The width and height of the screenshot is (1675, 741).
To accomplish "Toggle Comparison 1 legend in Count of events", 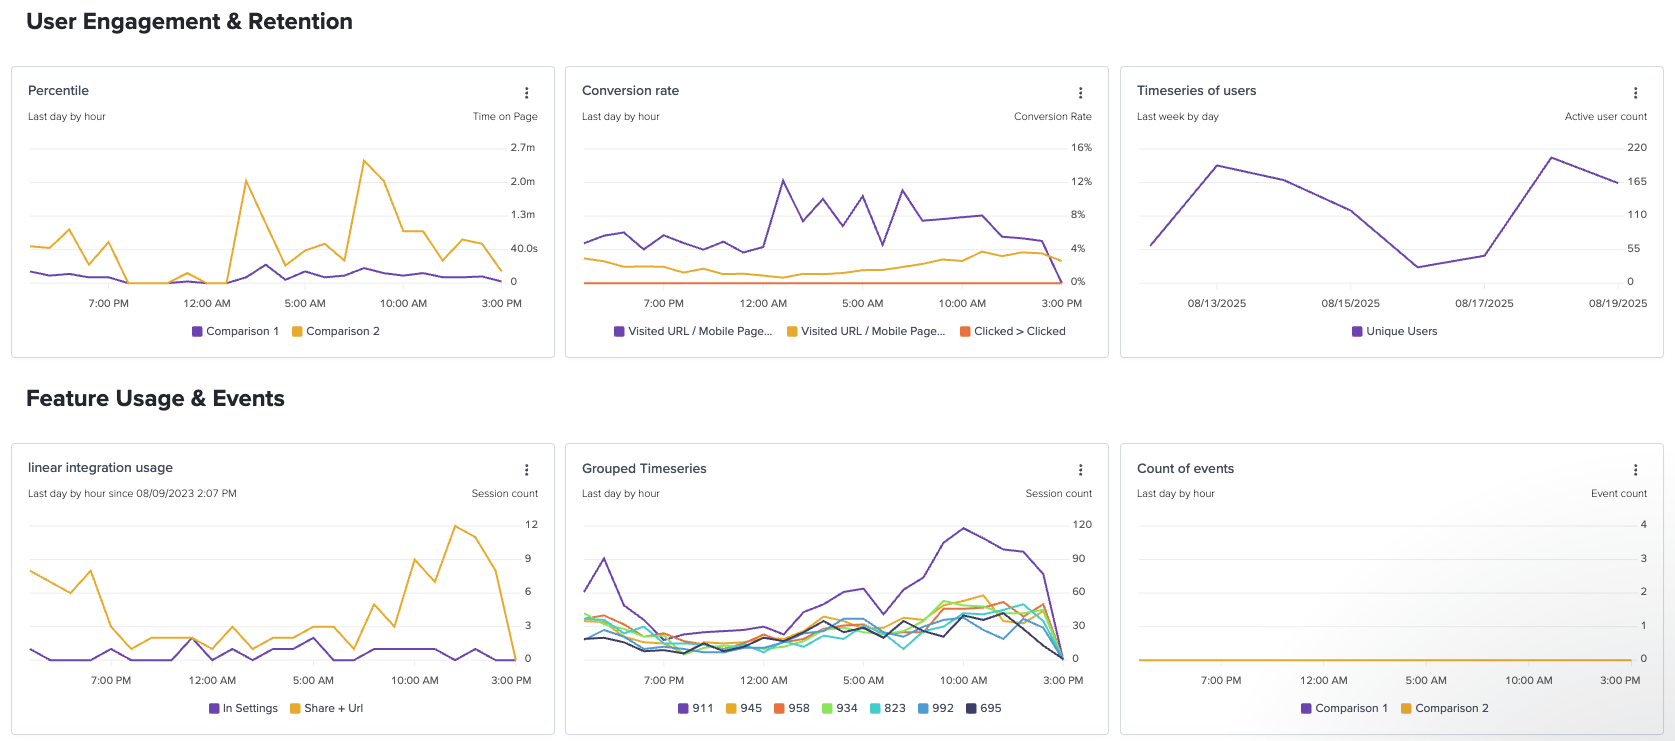I will [x=1344, y=708].
